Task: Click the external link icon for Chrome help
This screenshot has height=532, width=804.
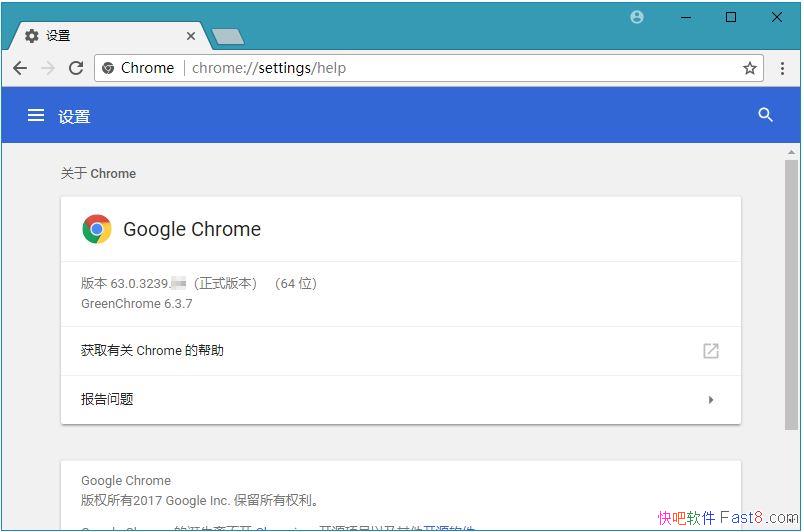Action: 711,351
